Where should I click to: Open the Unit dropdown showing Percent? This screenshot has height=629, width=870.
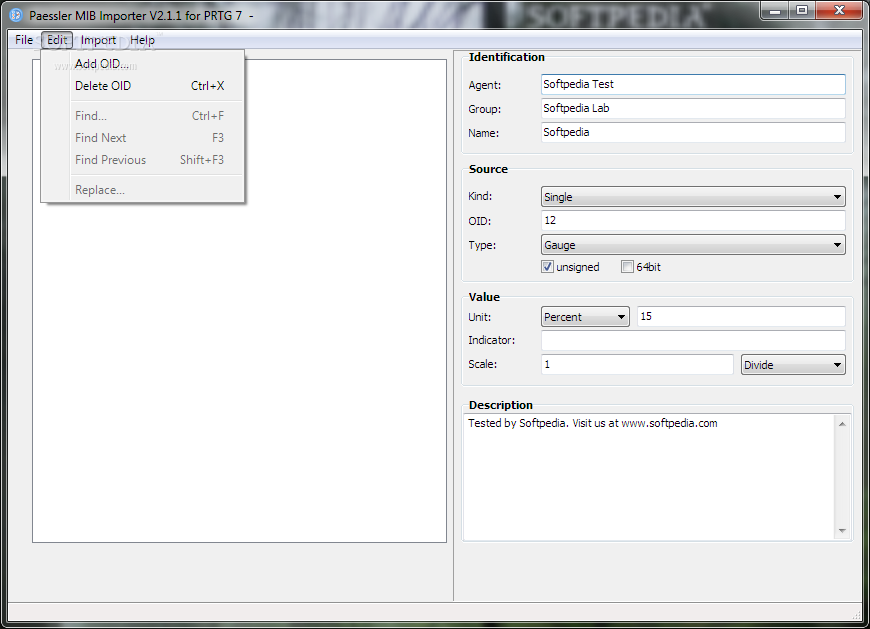(585, 317)
